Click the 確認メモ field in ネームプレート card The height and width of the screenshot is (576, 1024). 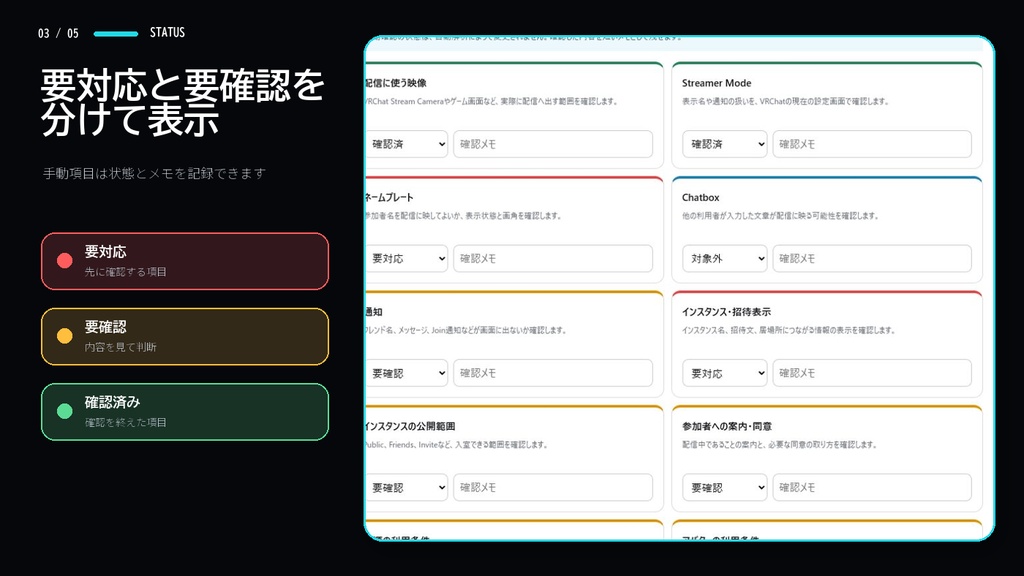[553, 259]
